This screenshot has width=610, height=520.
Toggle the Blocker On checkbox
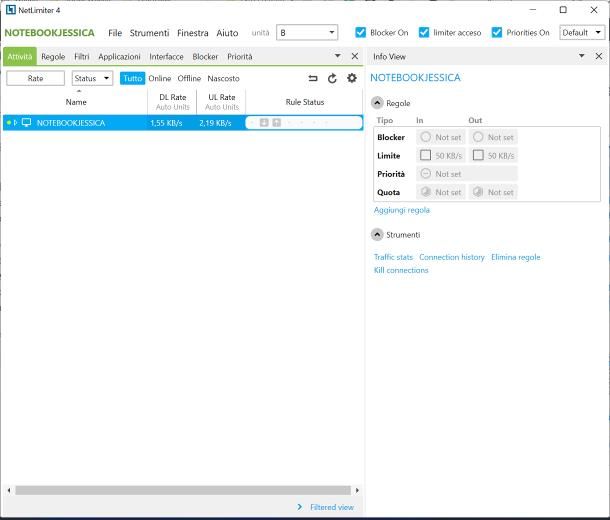click(361, 33)
